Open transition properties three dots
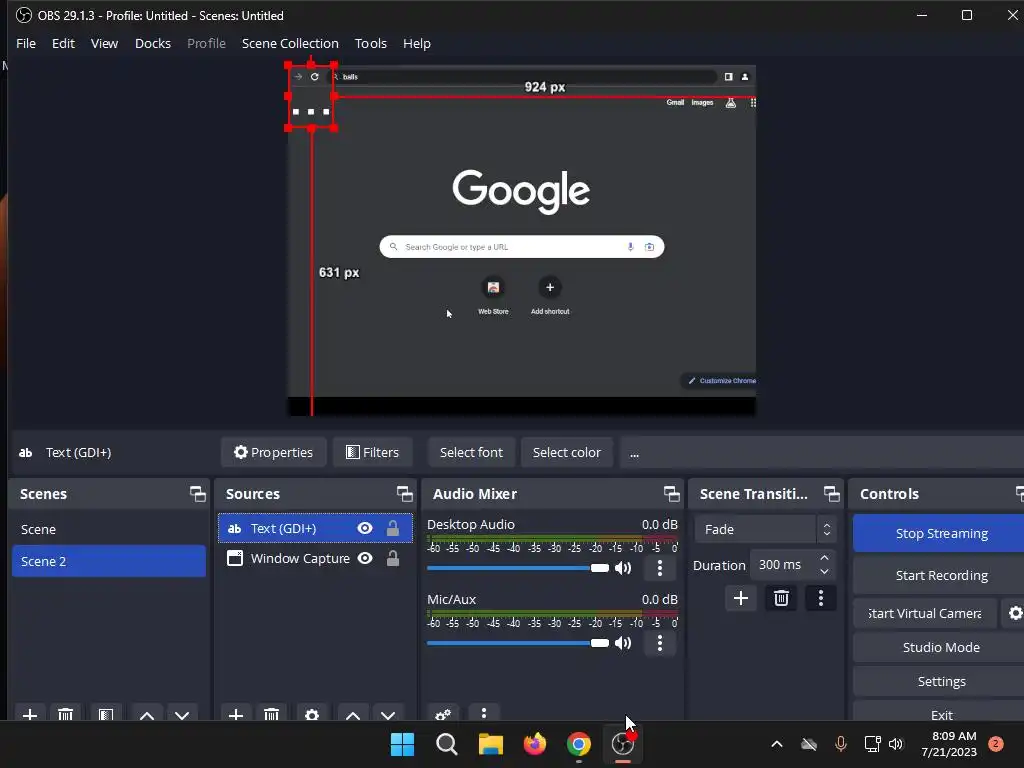Image resolution: width=1024 pixels, height=768 pixels. point(821,598)
